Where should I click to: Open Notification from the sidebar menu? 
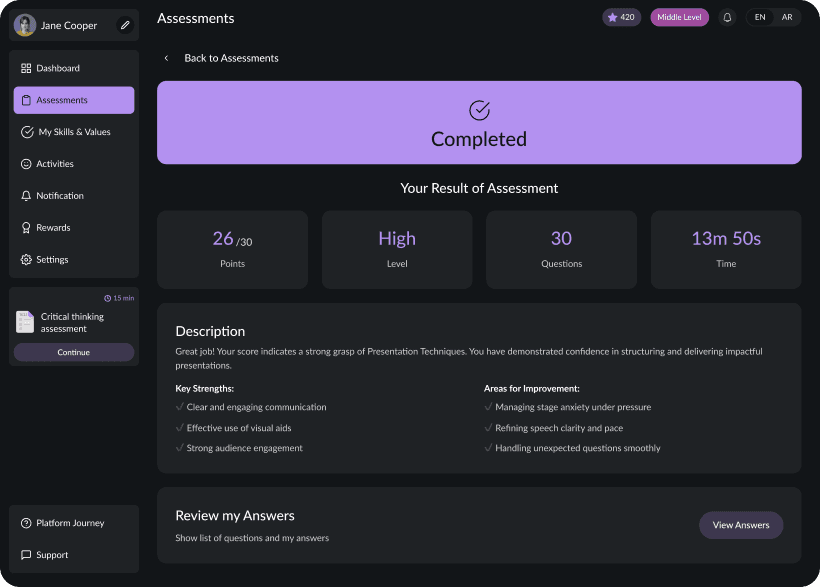pos(60,196)
